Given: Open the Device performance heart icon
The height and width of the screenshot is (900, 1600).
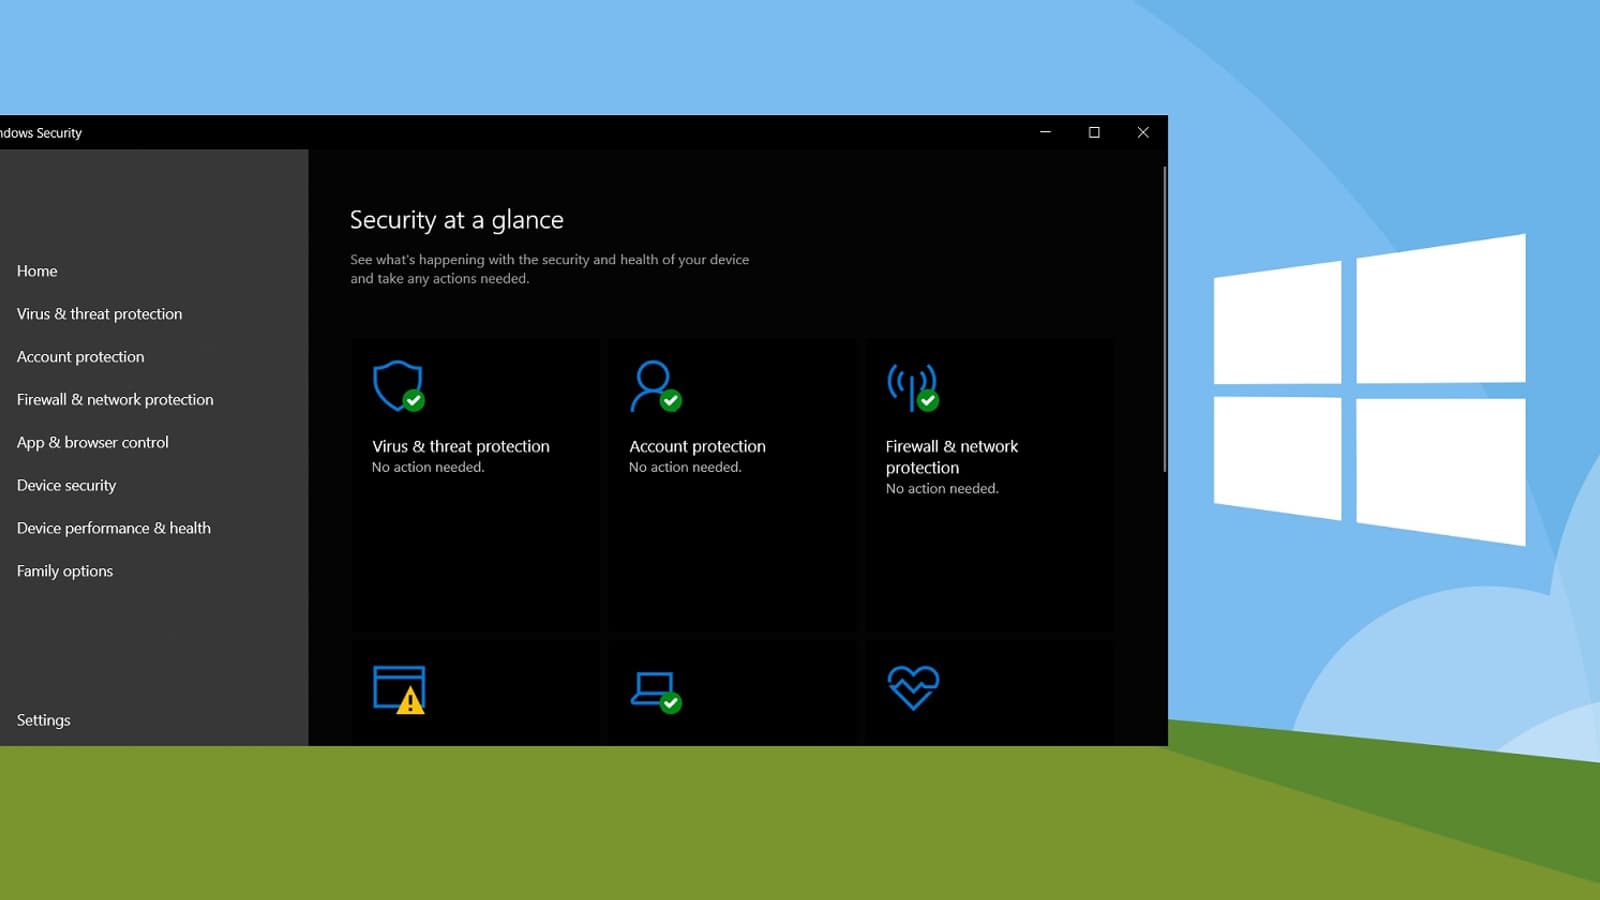Looking at the screenshot, I should point(913,688).
